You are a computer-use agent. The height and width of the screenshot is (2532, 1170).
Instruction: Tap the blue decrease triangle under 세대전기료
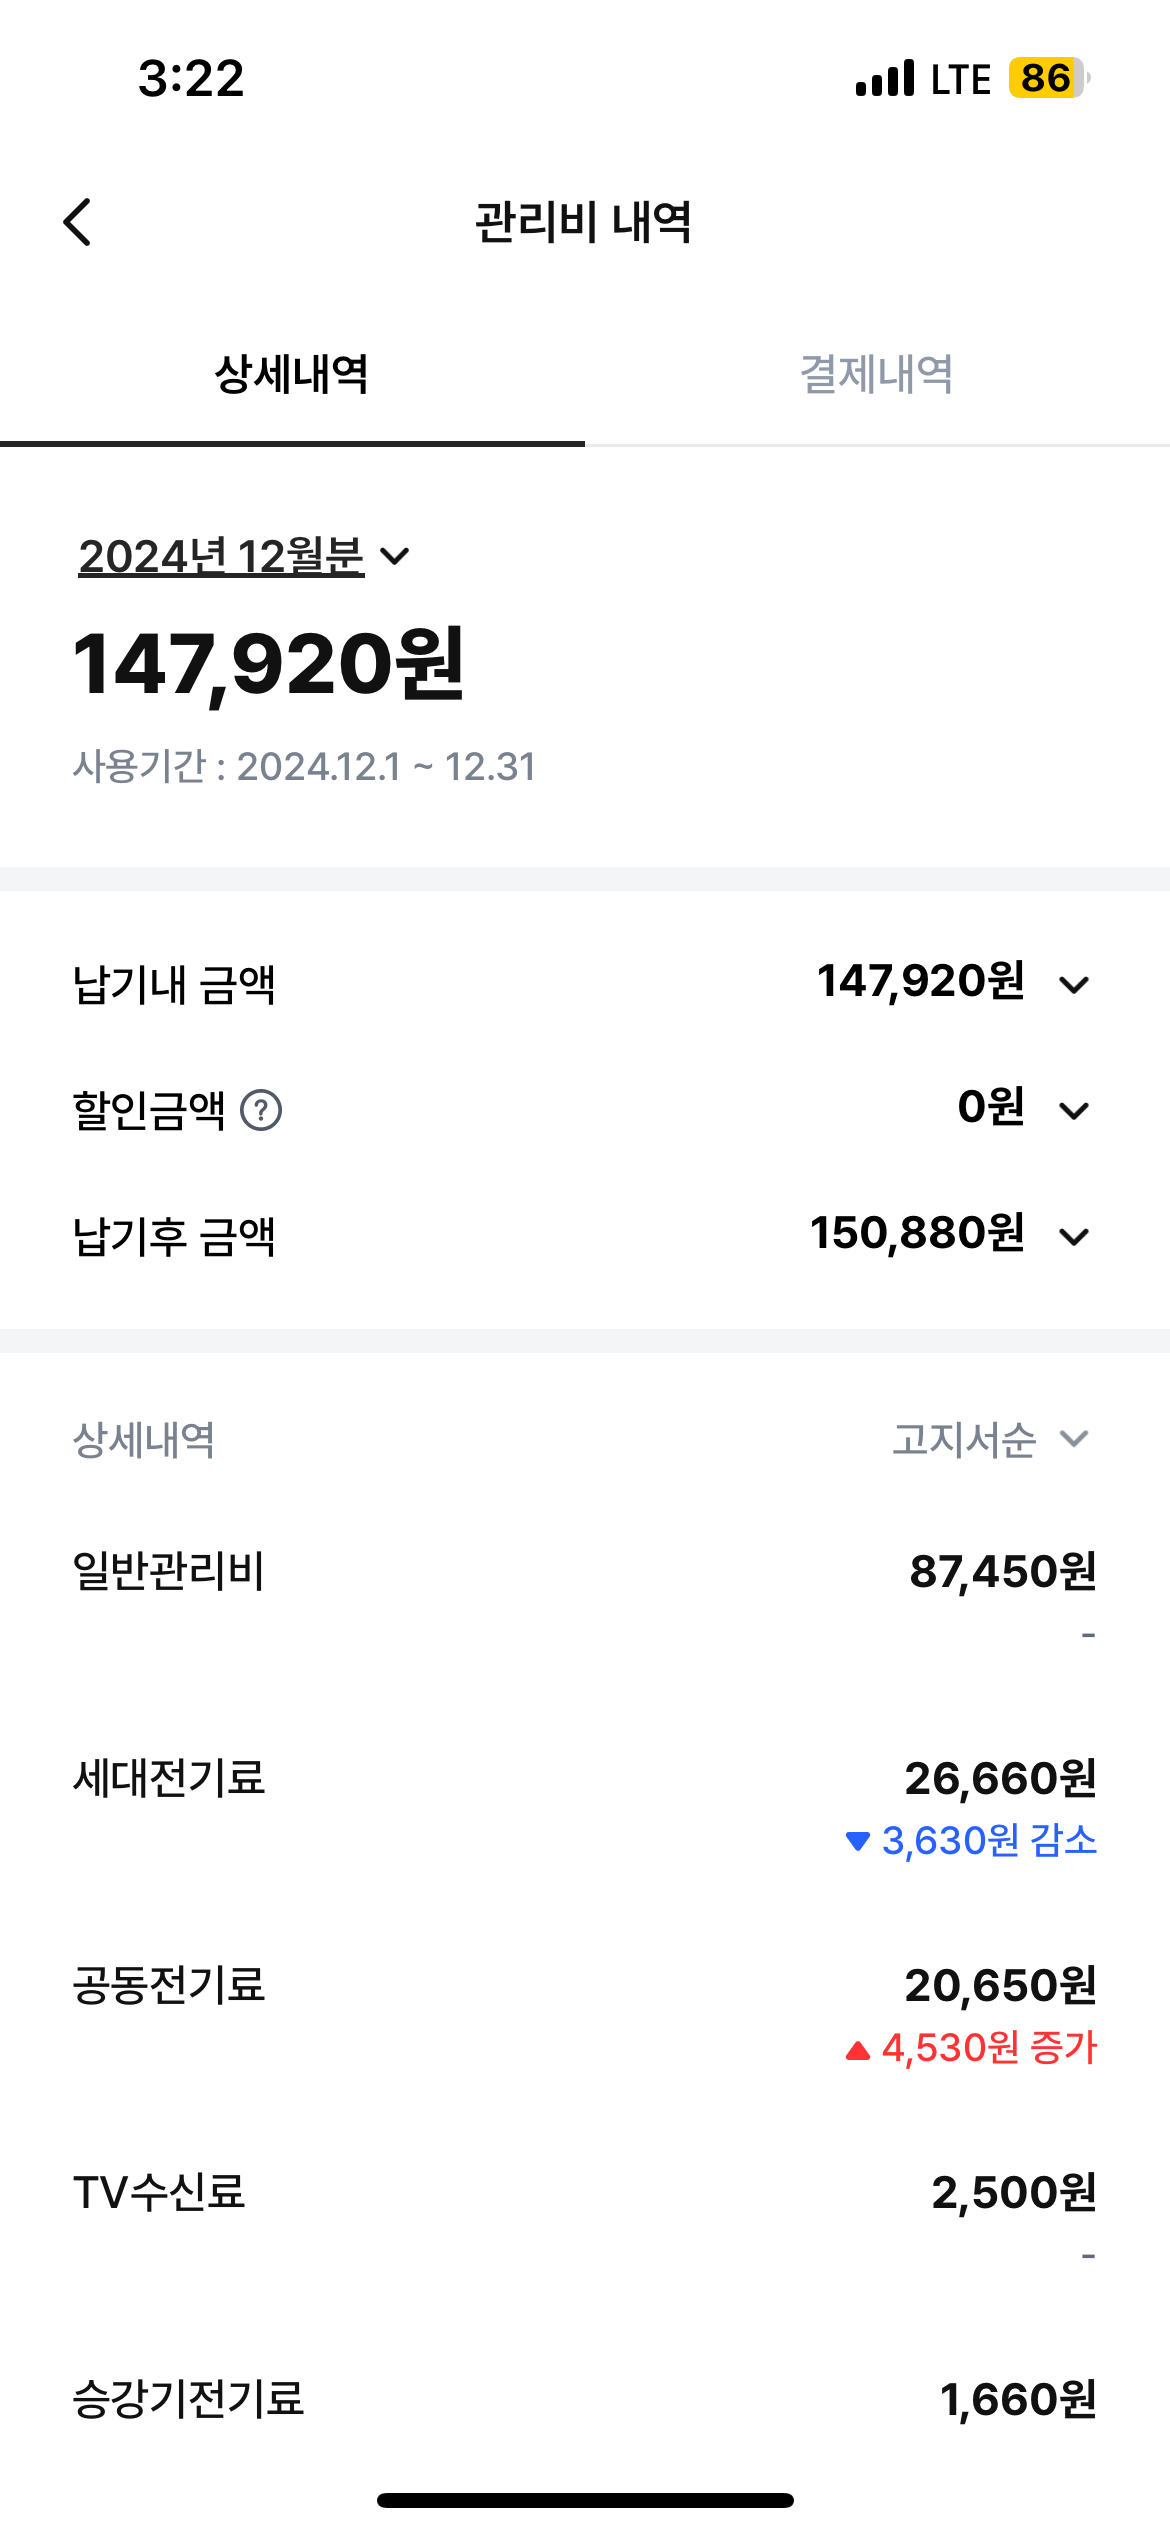[857, 1841]
